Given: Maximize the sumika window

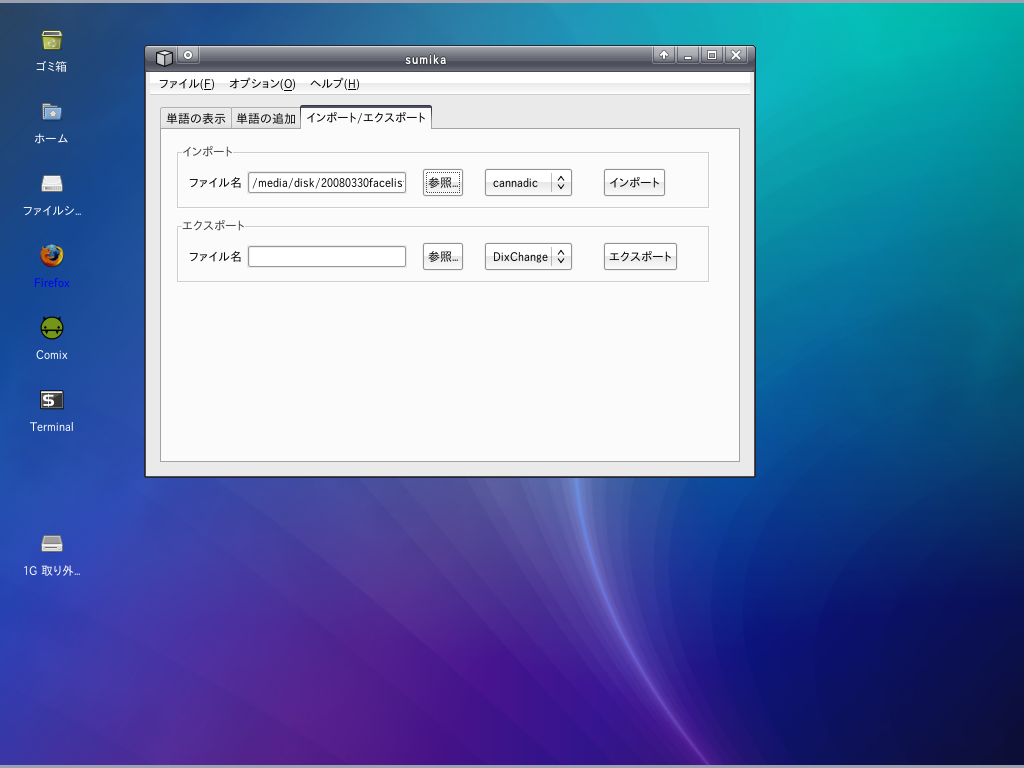Looking at the screenshot, I should 712,55.
